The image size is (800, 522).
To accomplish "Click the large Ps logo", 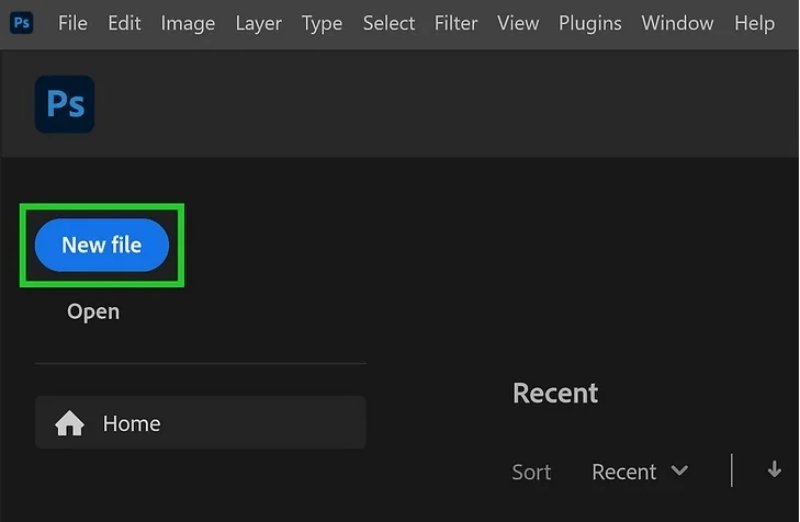I will tap(65, 104).
